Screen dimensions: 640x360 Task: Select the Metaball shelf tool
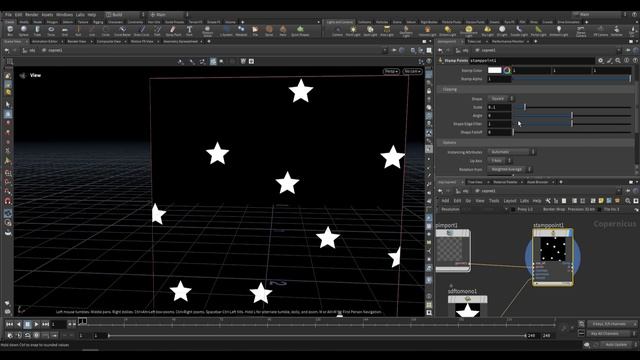[241, 31]
